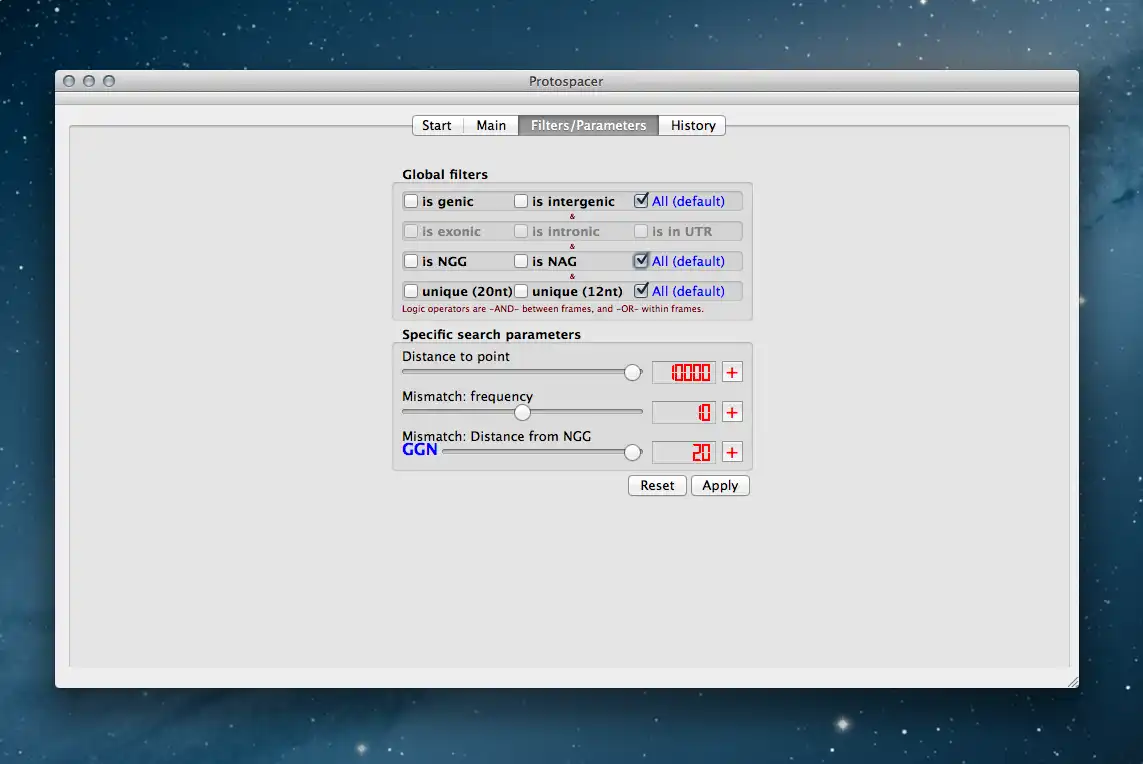Click the Global filters heading
Viewport: 1143px width, 764px height.
click(x=445, y=174)
